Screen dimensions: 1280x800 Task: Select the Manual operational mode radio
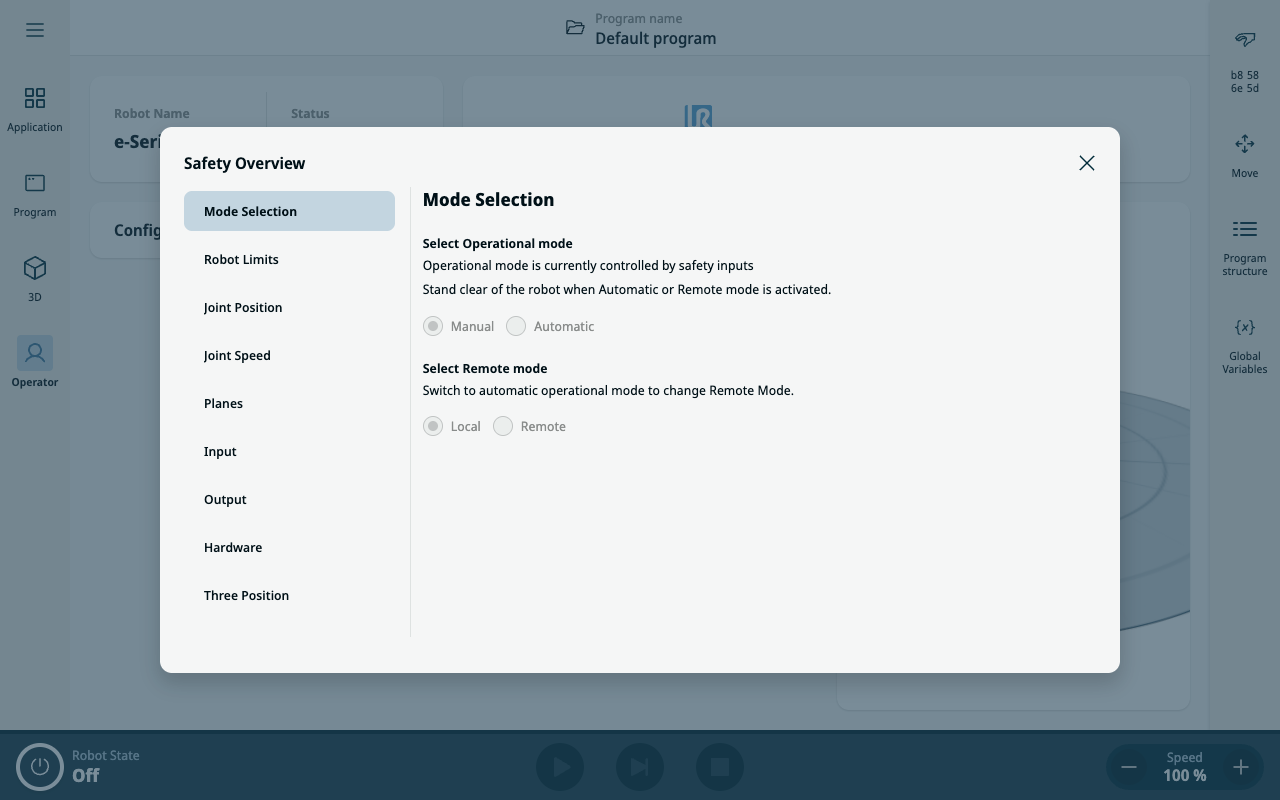433,326
